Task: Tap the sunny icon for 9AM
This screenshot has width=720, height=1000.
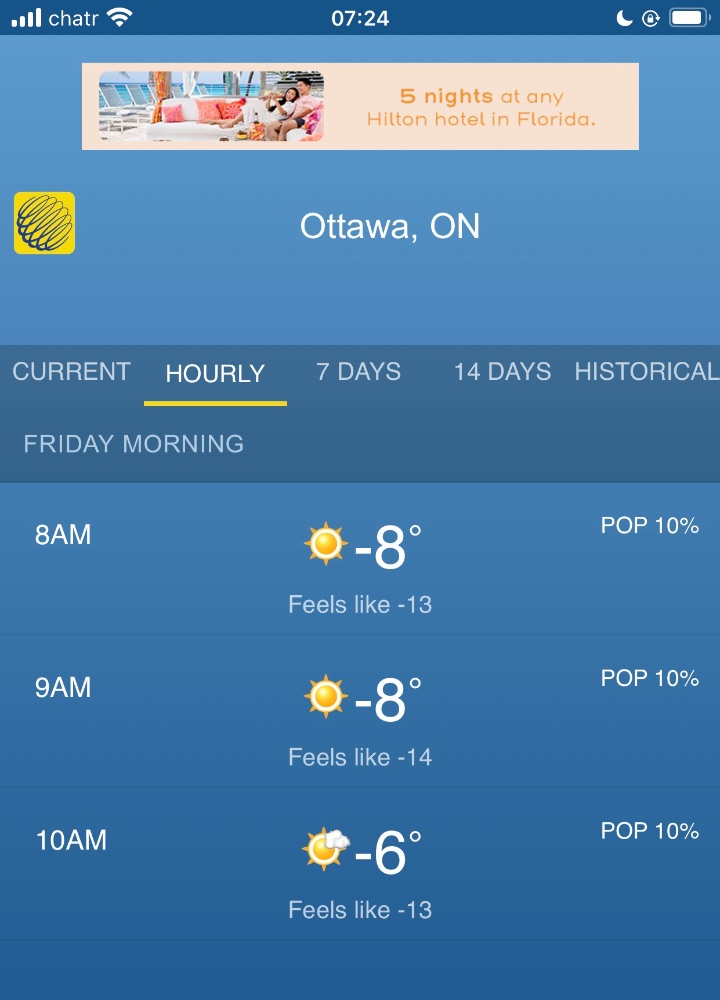Action: [325, 696]
